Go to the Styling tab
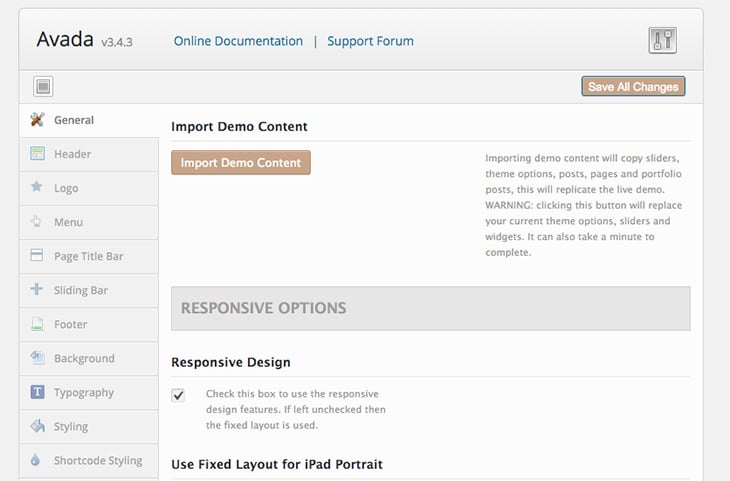The image size is (730, 481). 89,426
